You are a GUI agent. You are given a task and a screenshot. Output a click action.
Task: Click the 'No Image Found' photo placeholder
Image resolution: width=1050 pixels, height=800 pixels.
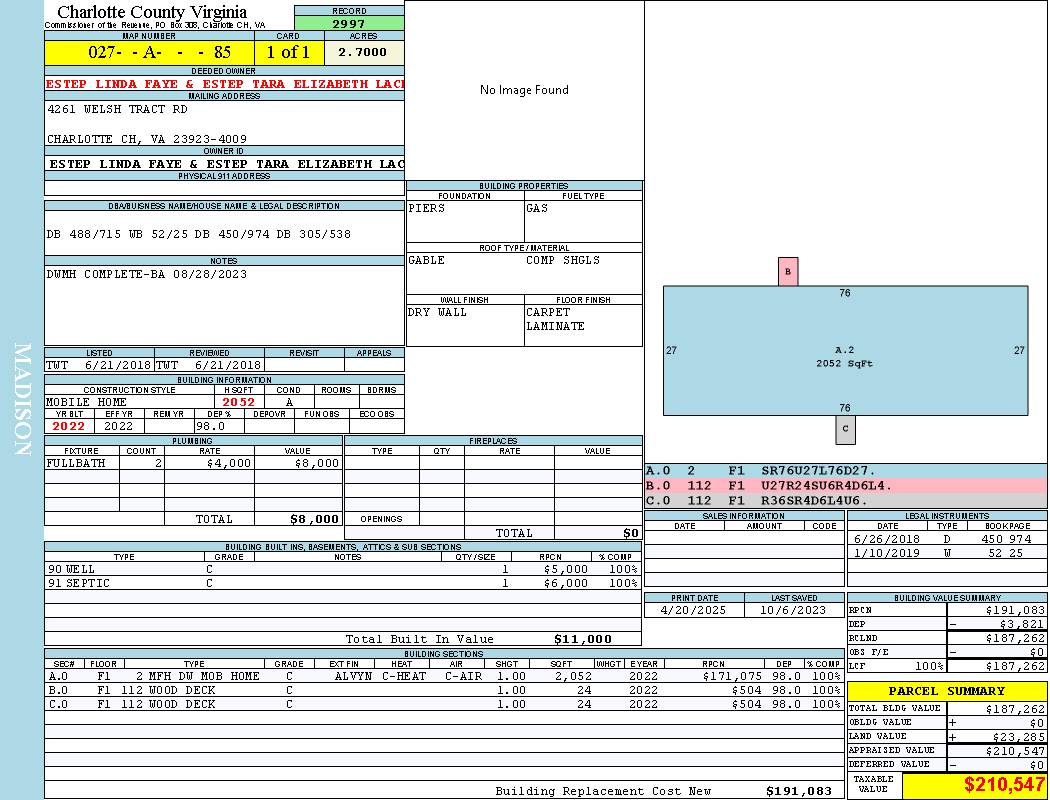pyautogui.click(x=524, y=90)
